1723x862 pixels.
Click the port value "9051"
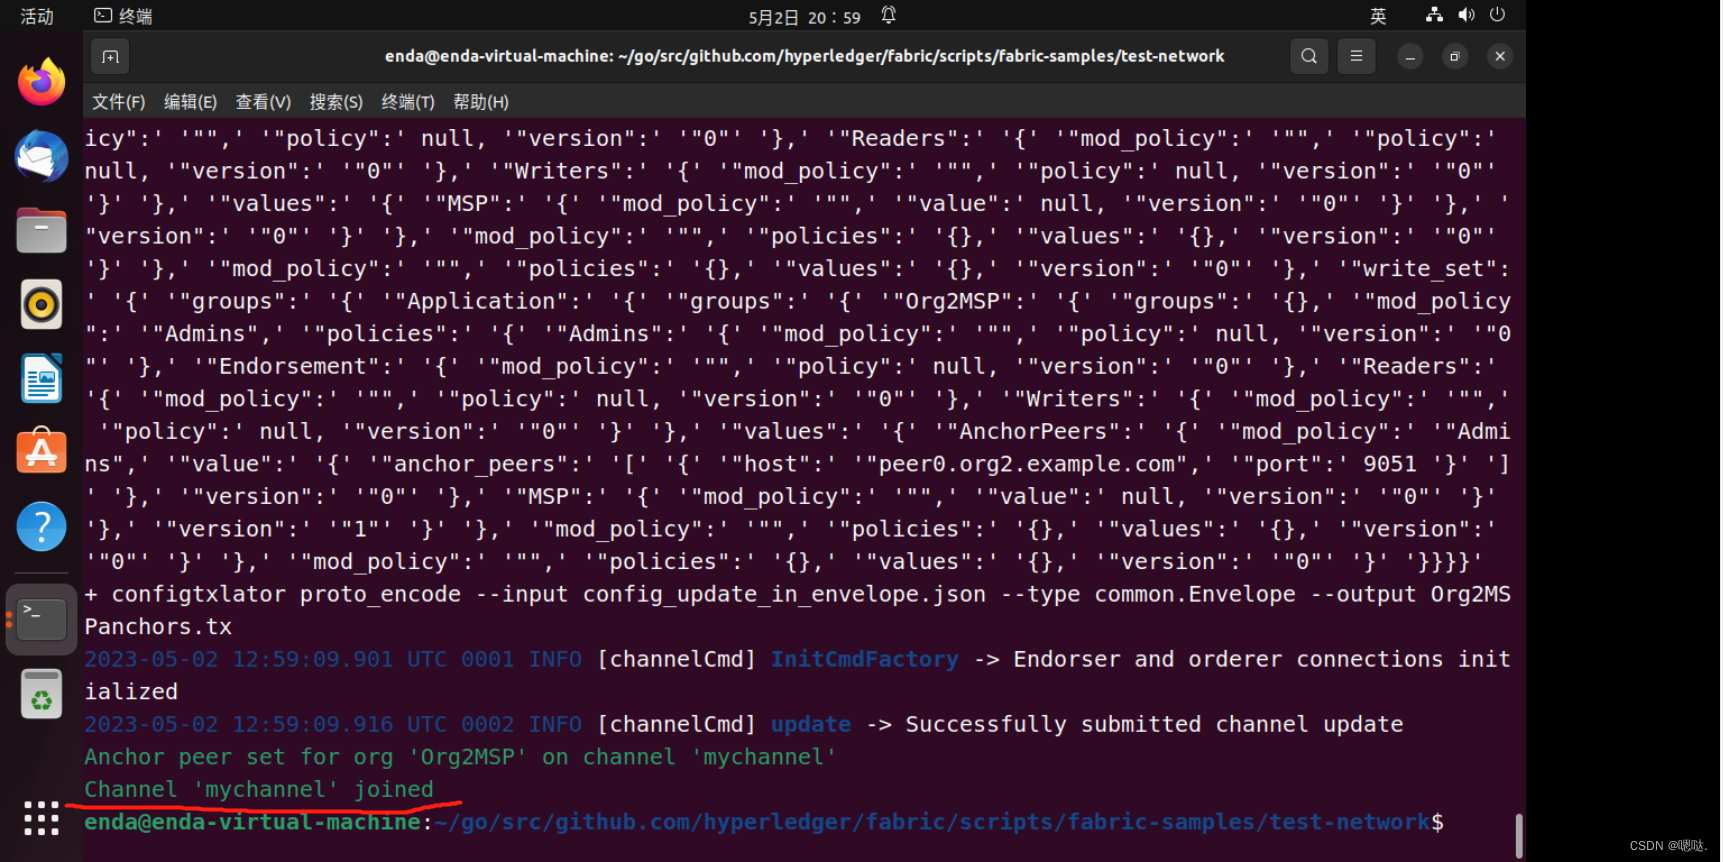point(1390,464)
